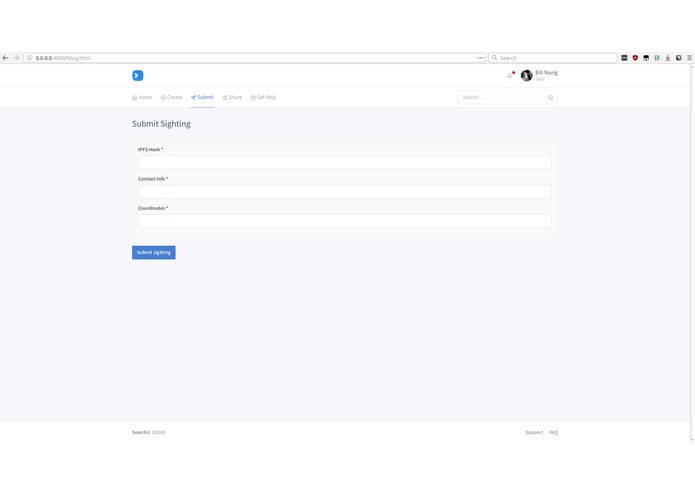Click the Coordinates label
Screen dimensions: 695x494
pos(152,208)
